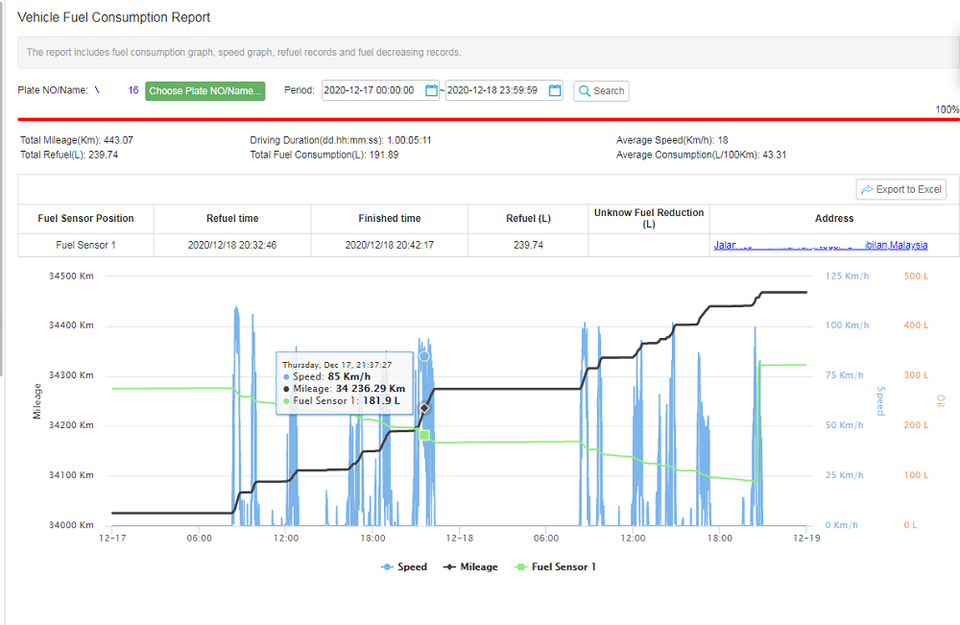The width and height of the screenshot is (960, 625).
Task: Click the red 100% progress bar
Action: pyautogui.click(x=480, y=119)
